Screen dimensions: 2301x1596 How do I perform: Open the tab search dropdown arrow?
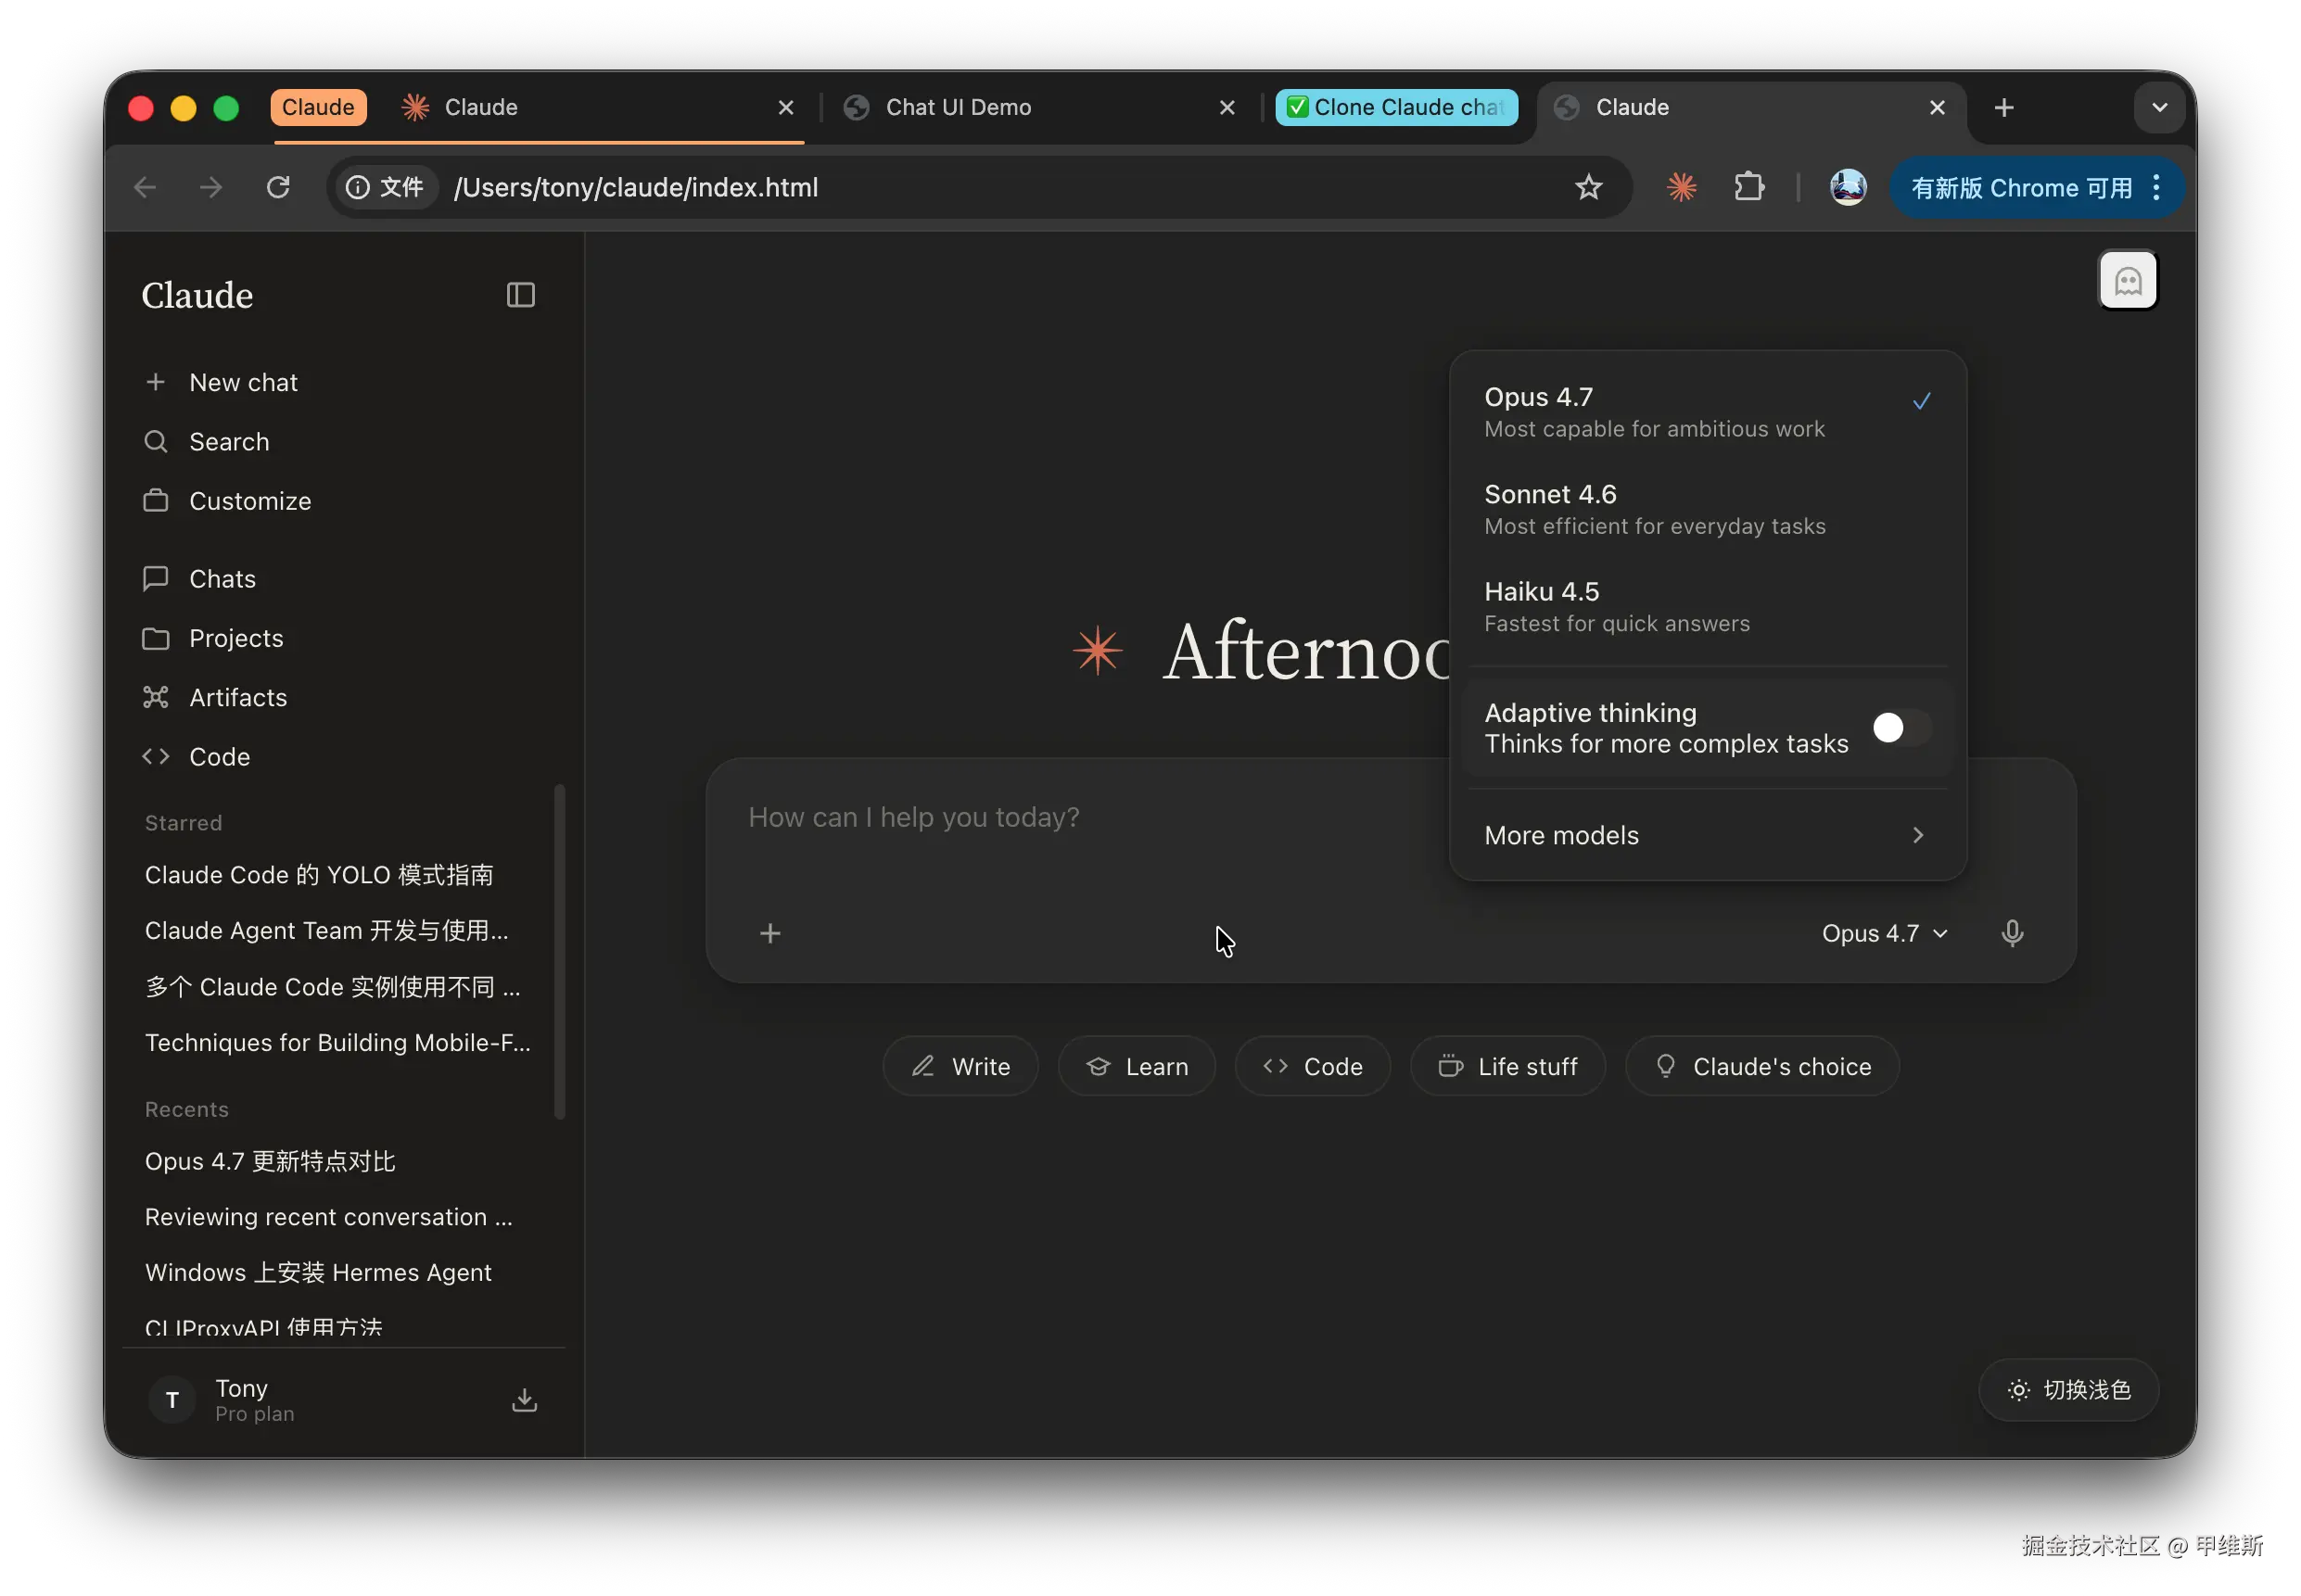(2159, 107)
